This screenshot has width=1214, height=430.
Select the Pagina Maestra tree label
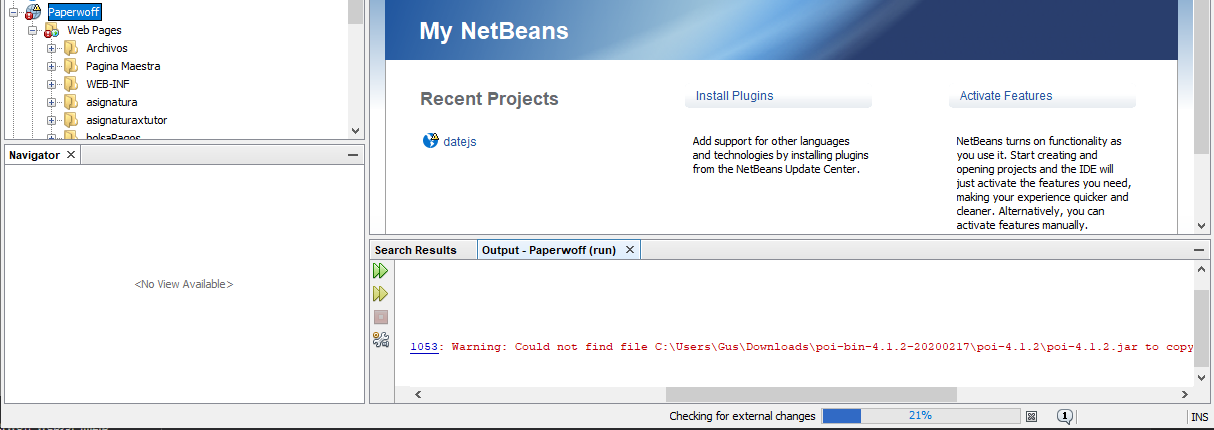123,66
